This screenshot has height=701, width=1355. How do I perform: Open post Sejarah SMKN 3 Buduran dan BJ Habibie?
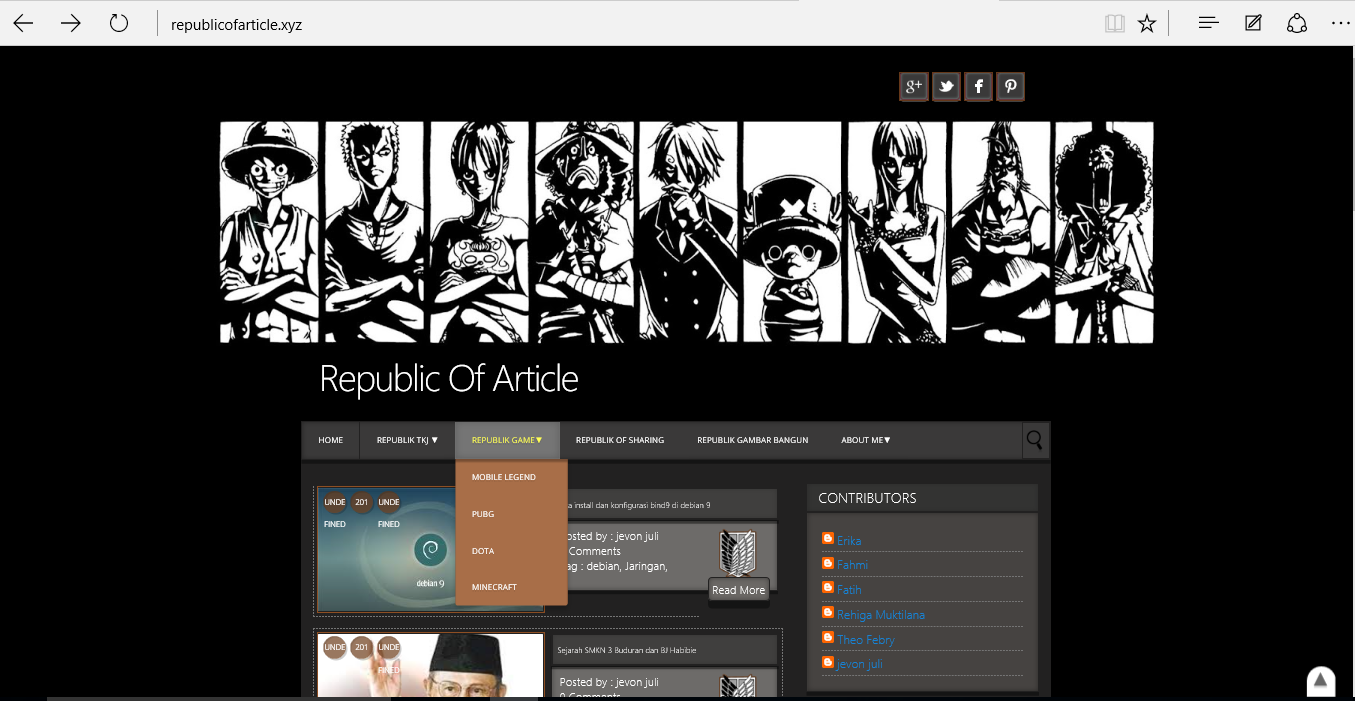626,650
